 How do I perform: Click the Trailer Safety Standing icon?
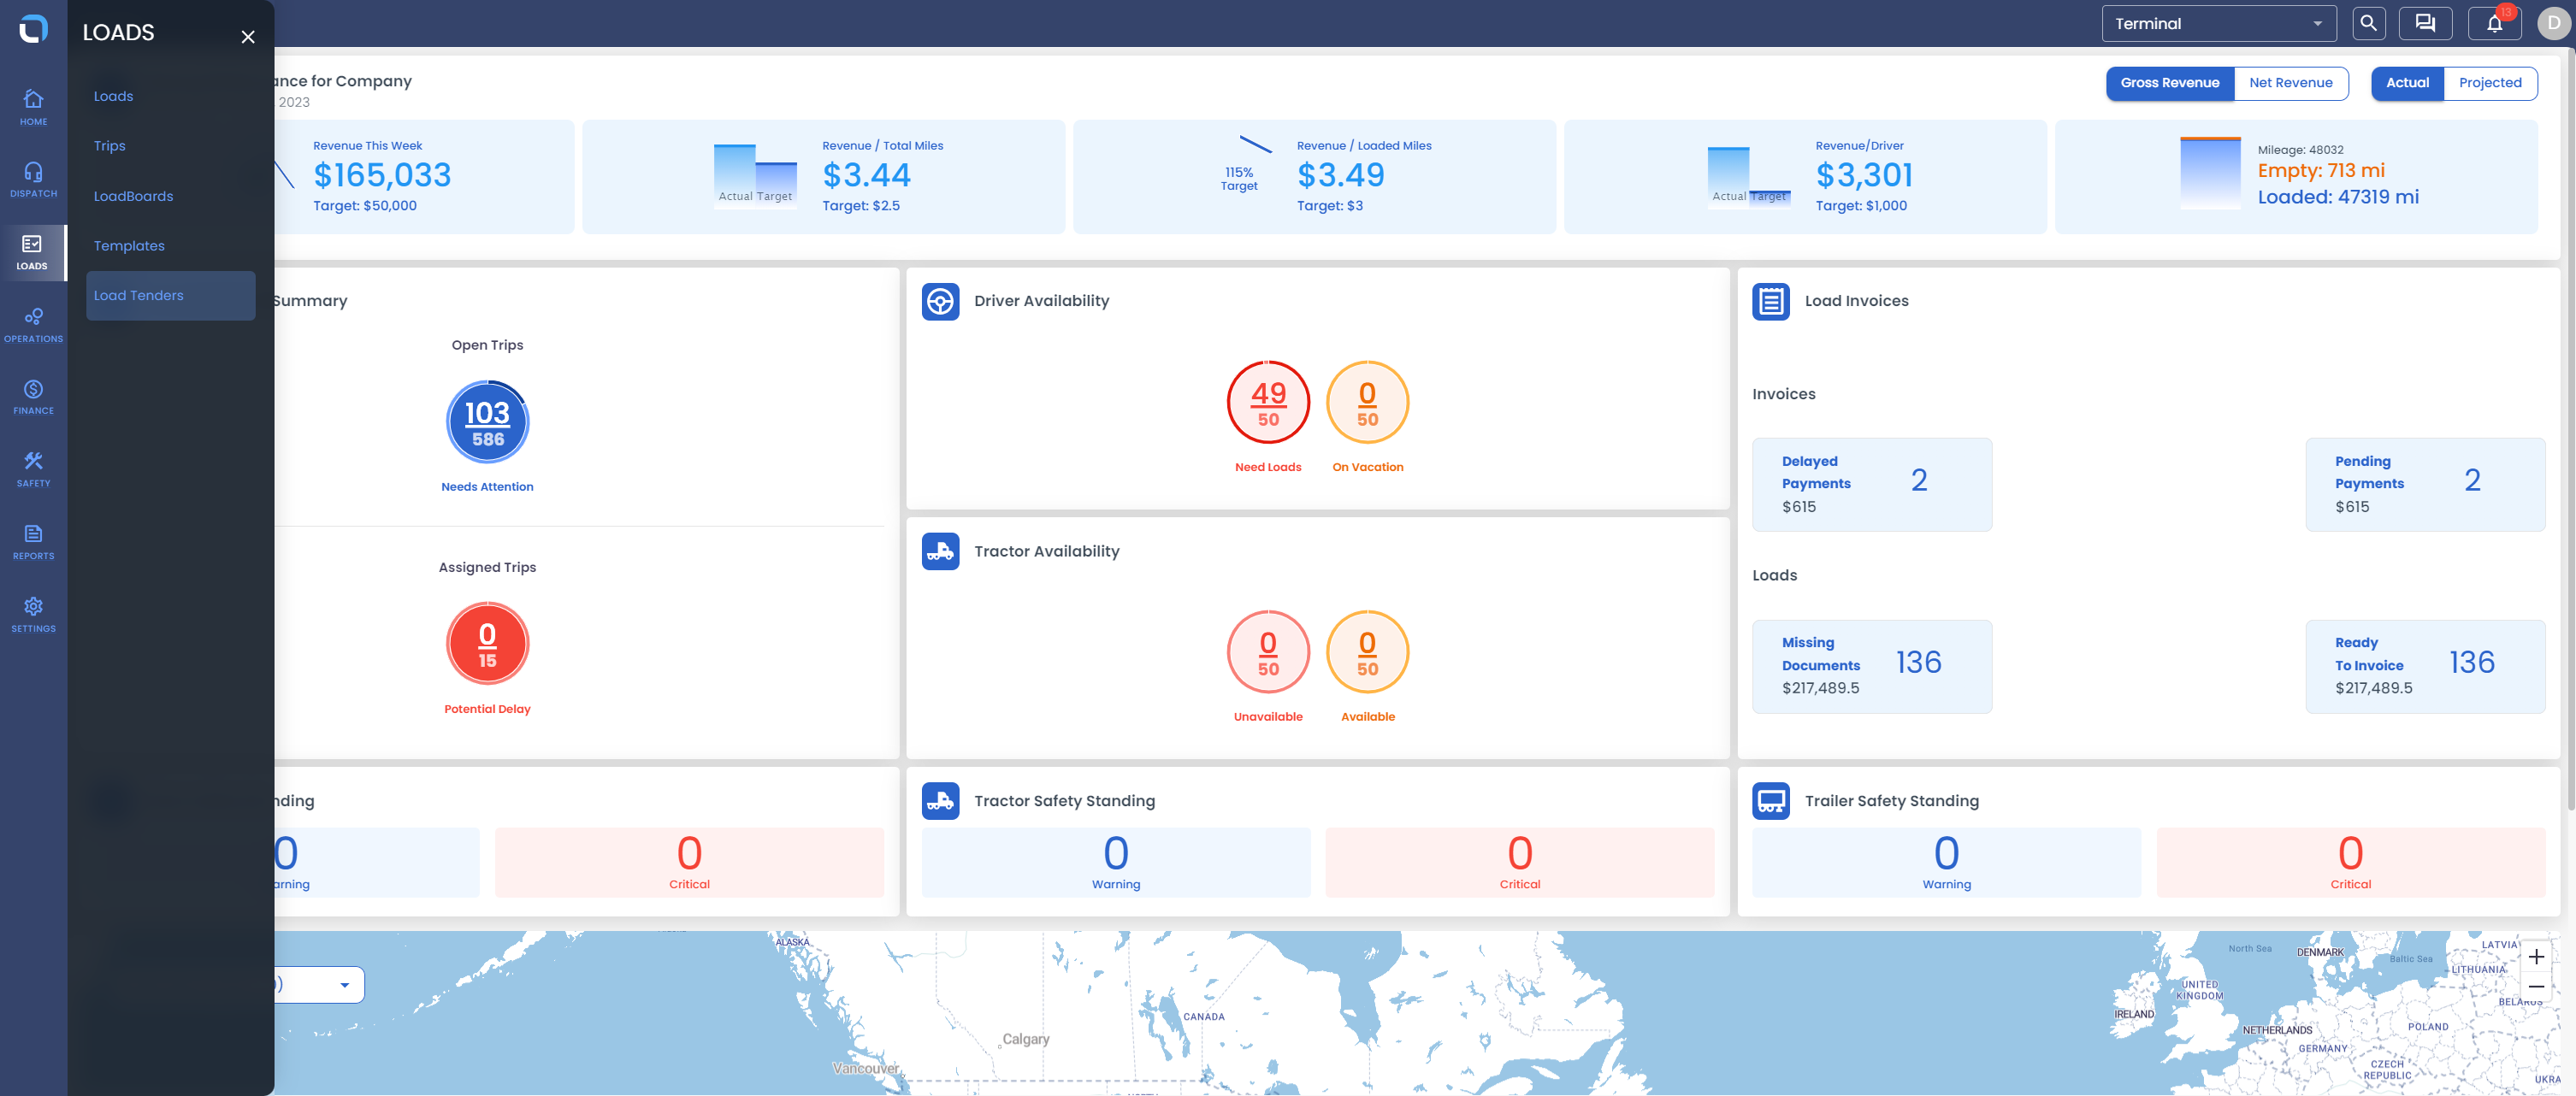pyautogui.click(x=1771, y=801)
